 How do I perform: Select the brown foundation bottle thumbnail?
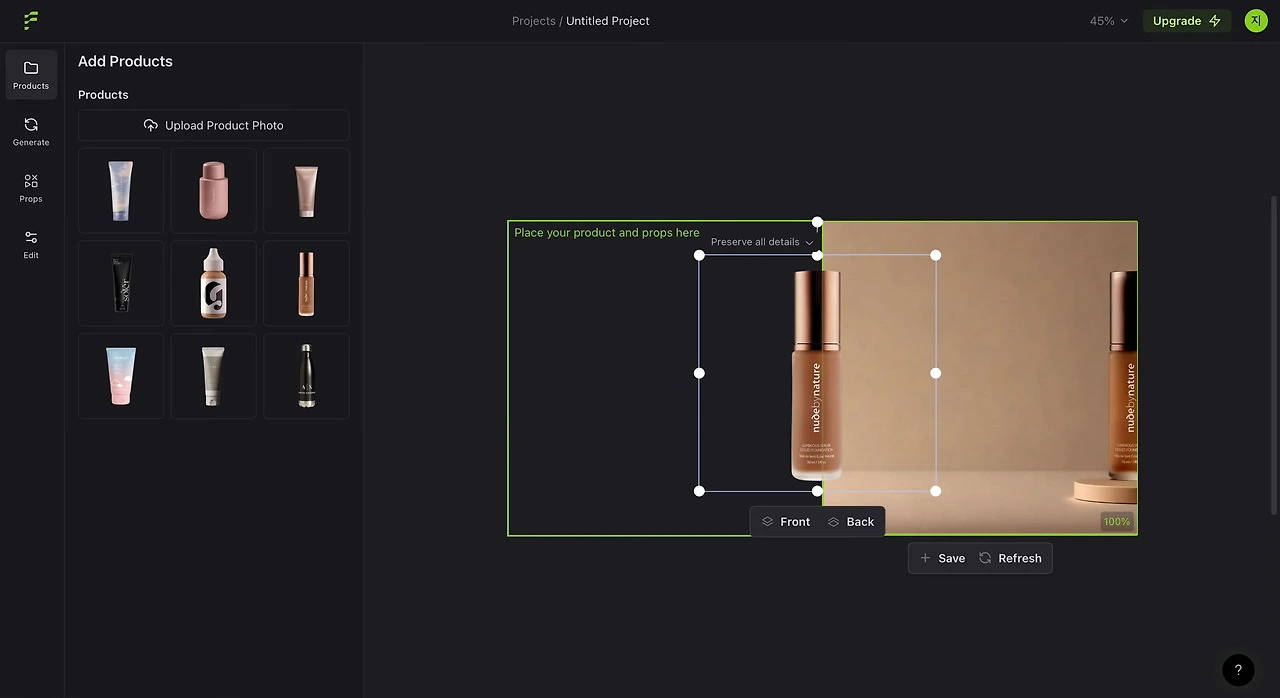[x=306, y=283]
